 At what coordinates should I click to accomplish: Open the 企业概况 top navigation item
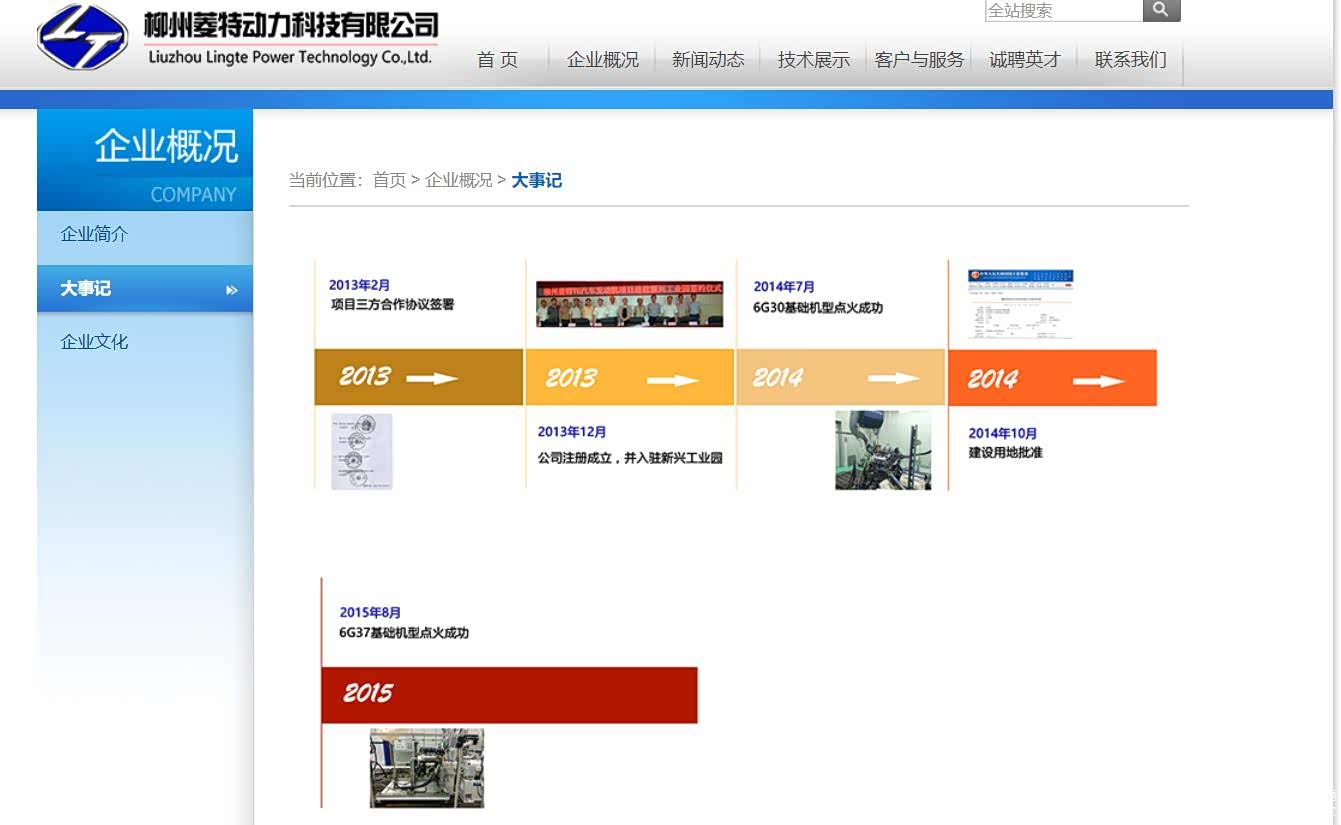[x=602, y=60]
